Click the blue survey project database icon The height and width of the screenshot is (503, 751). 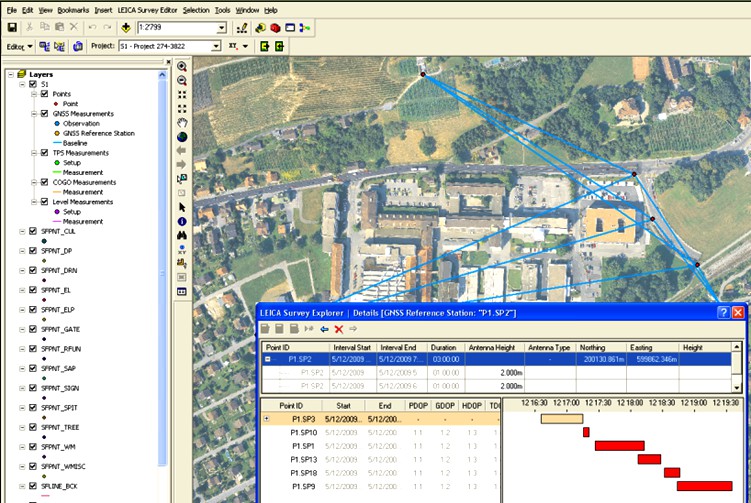(78, 46)
